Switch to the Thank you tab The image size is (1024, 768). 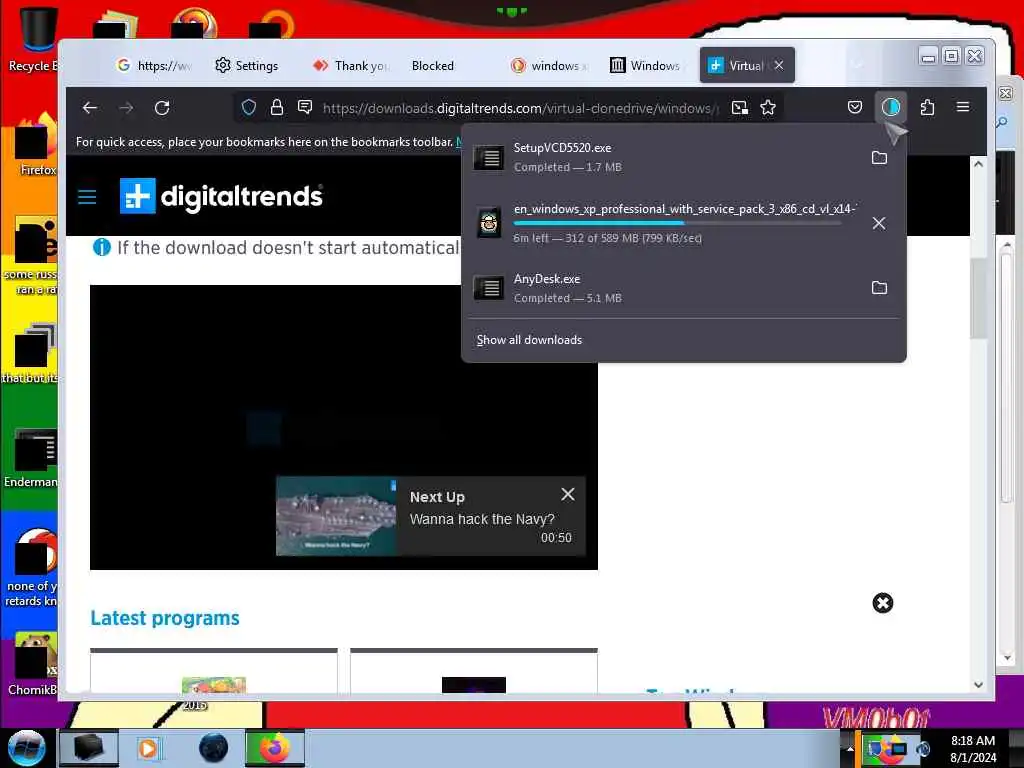tap(351, 65)
